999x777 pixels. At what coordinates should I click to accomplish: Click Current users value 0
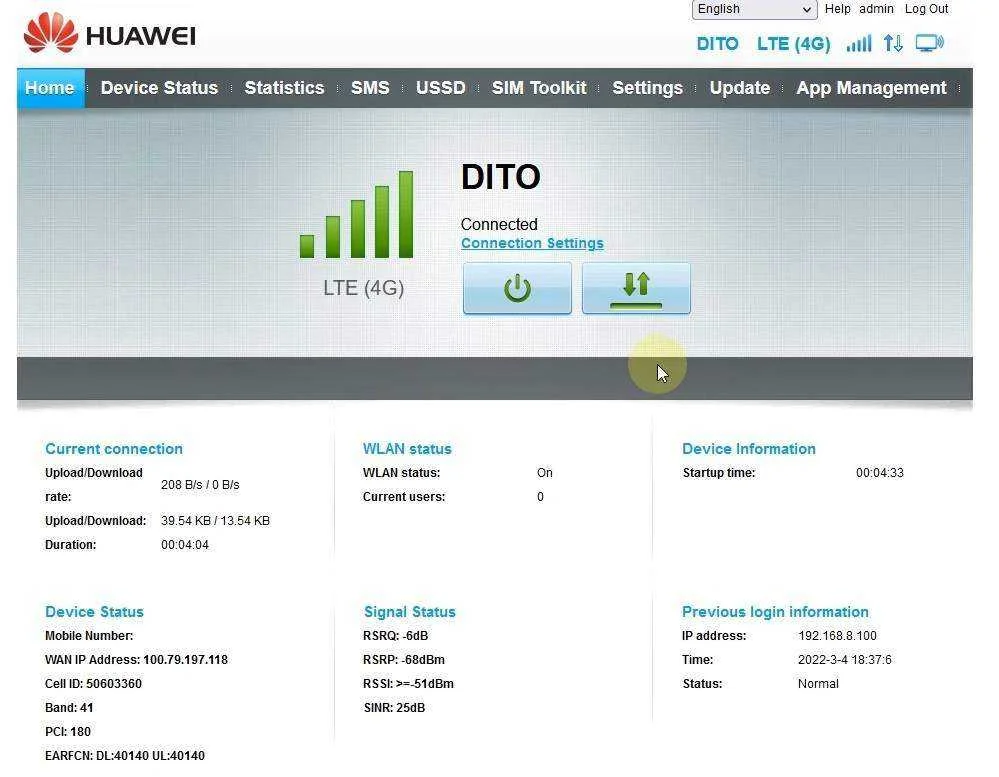click(x=540, y=497)
